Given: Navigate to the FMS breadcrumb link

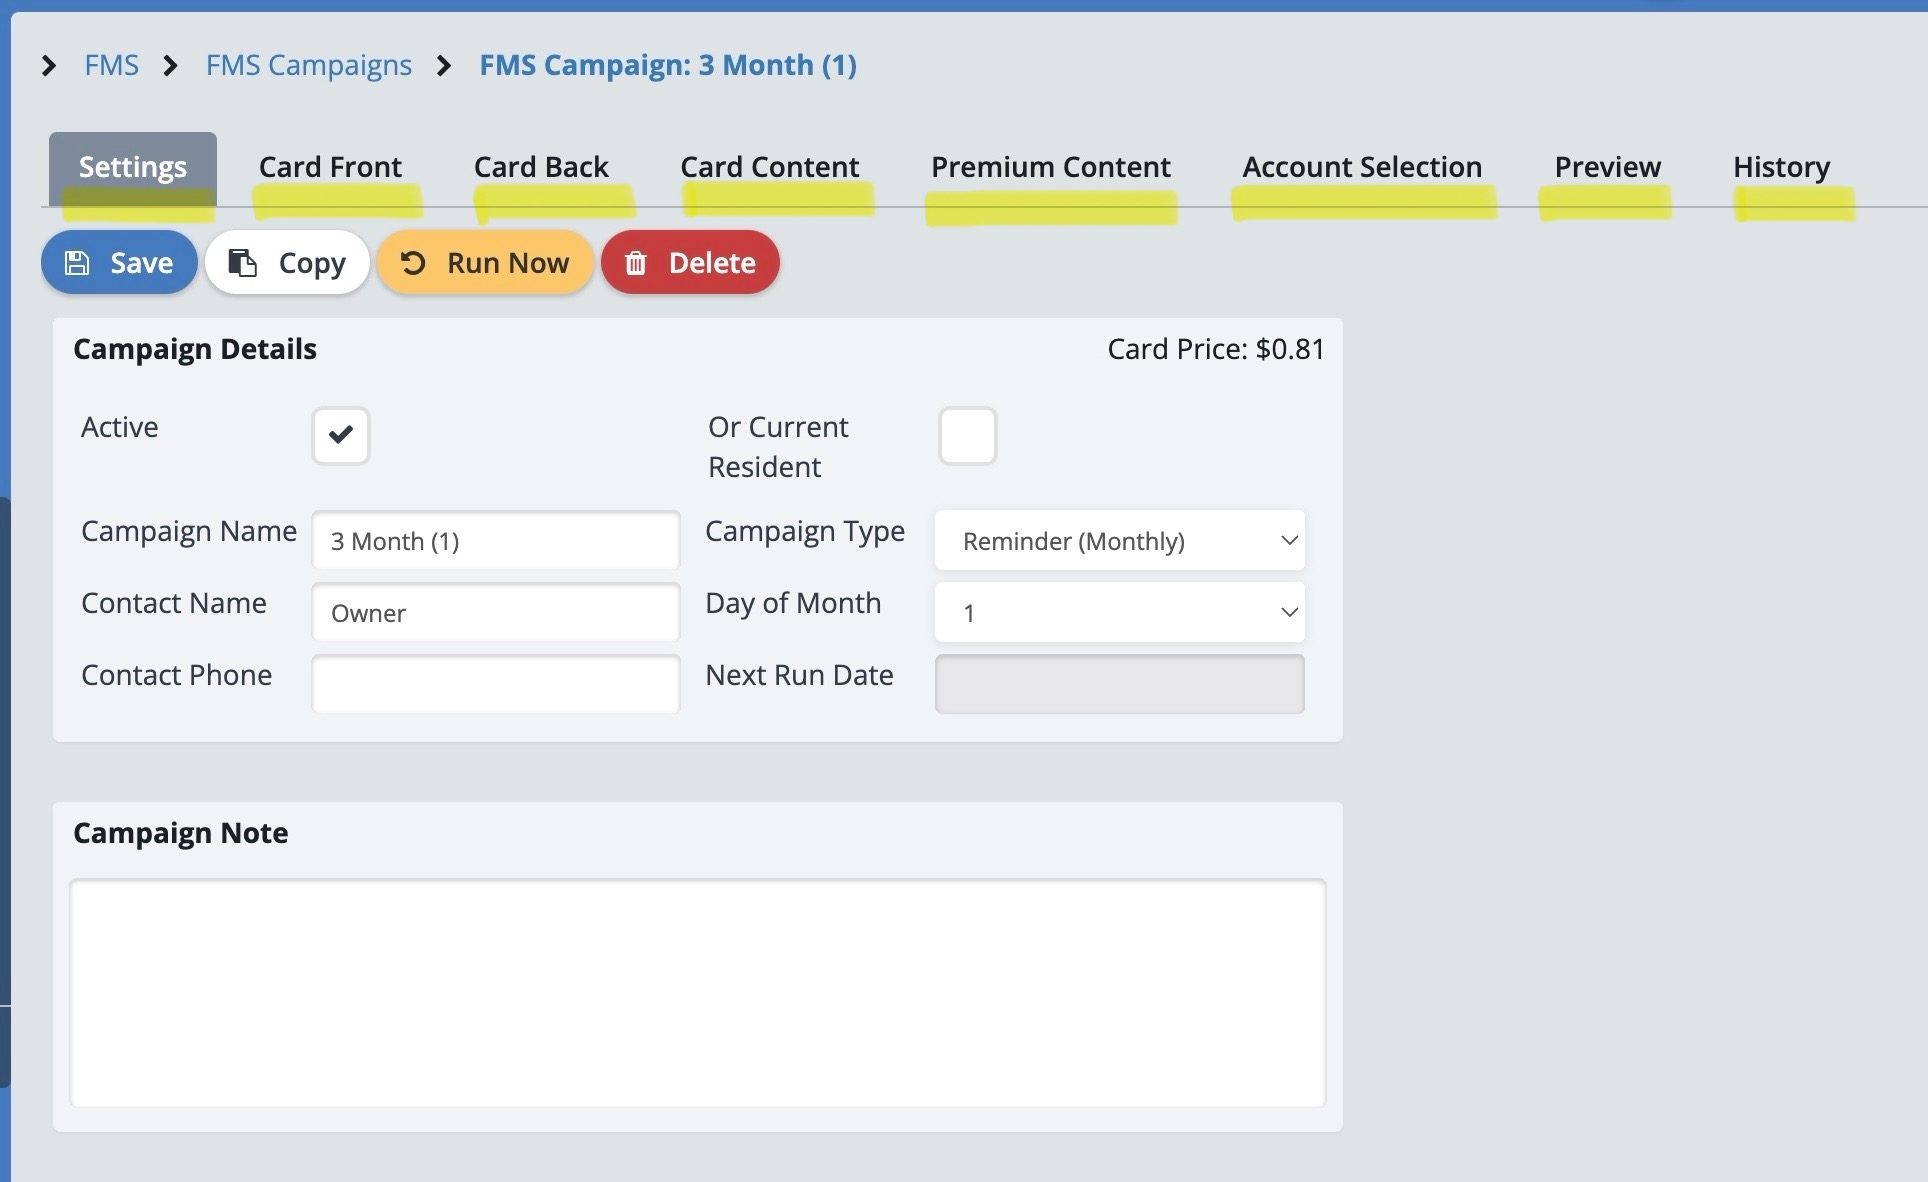Looking at the screenshot, I should pos(111,66).
